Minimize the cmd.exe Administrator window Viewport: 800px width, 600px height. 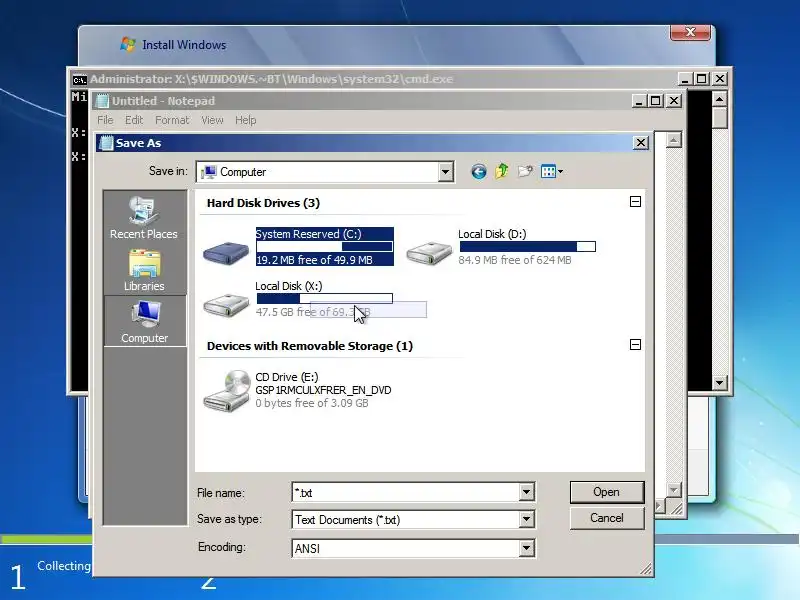(685, 79)
